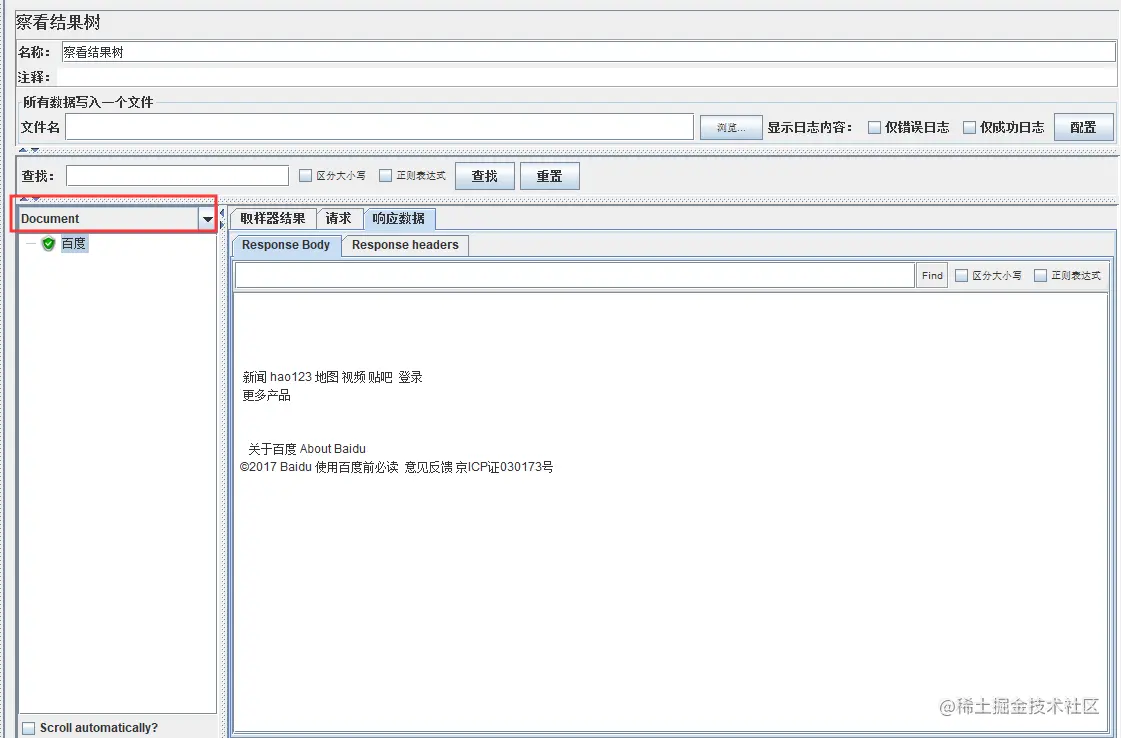Check 区分大小写 in the search panel
This screenshot has width=1121, height=738.
click(303, 175)
